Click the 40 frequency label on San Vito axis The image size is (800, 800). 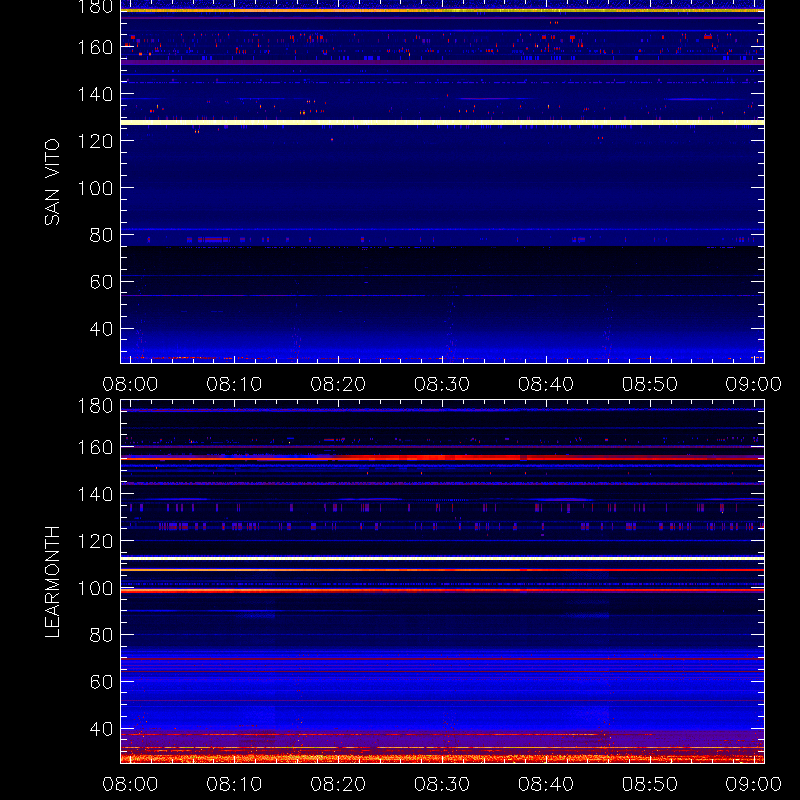[101, 329]
